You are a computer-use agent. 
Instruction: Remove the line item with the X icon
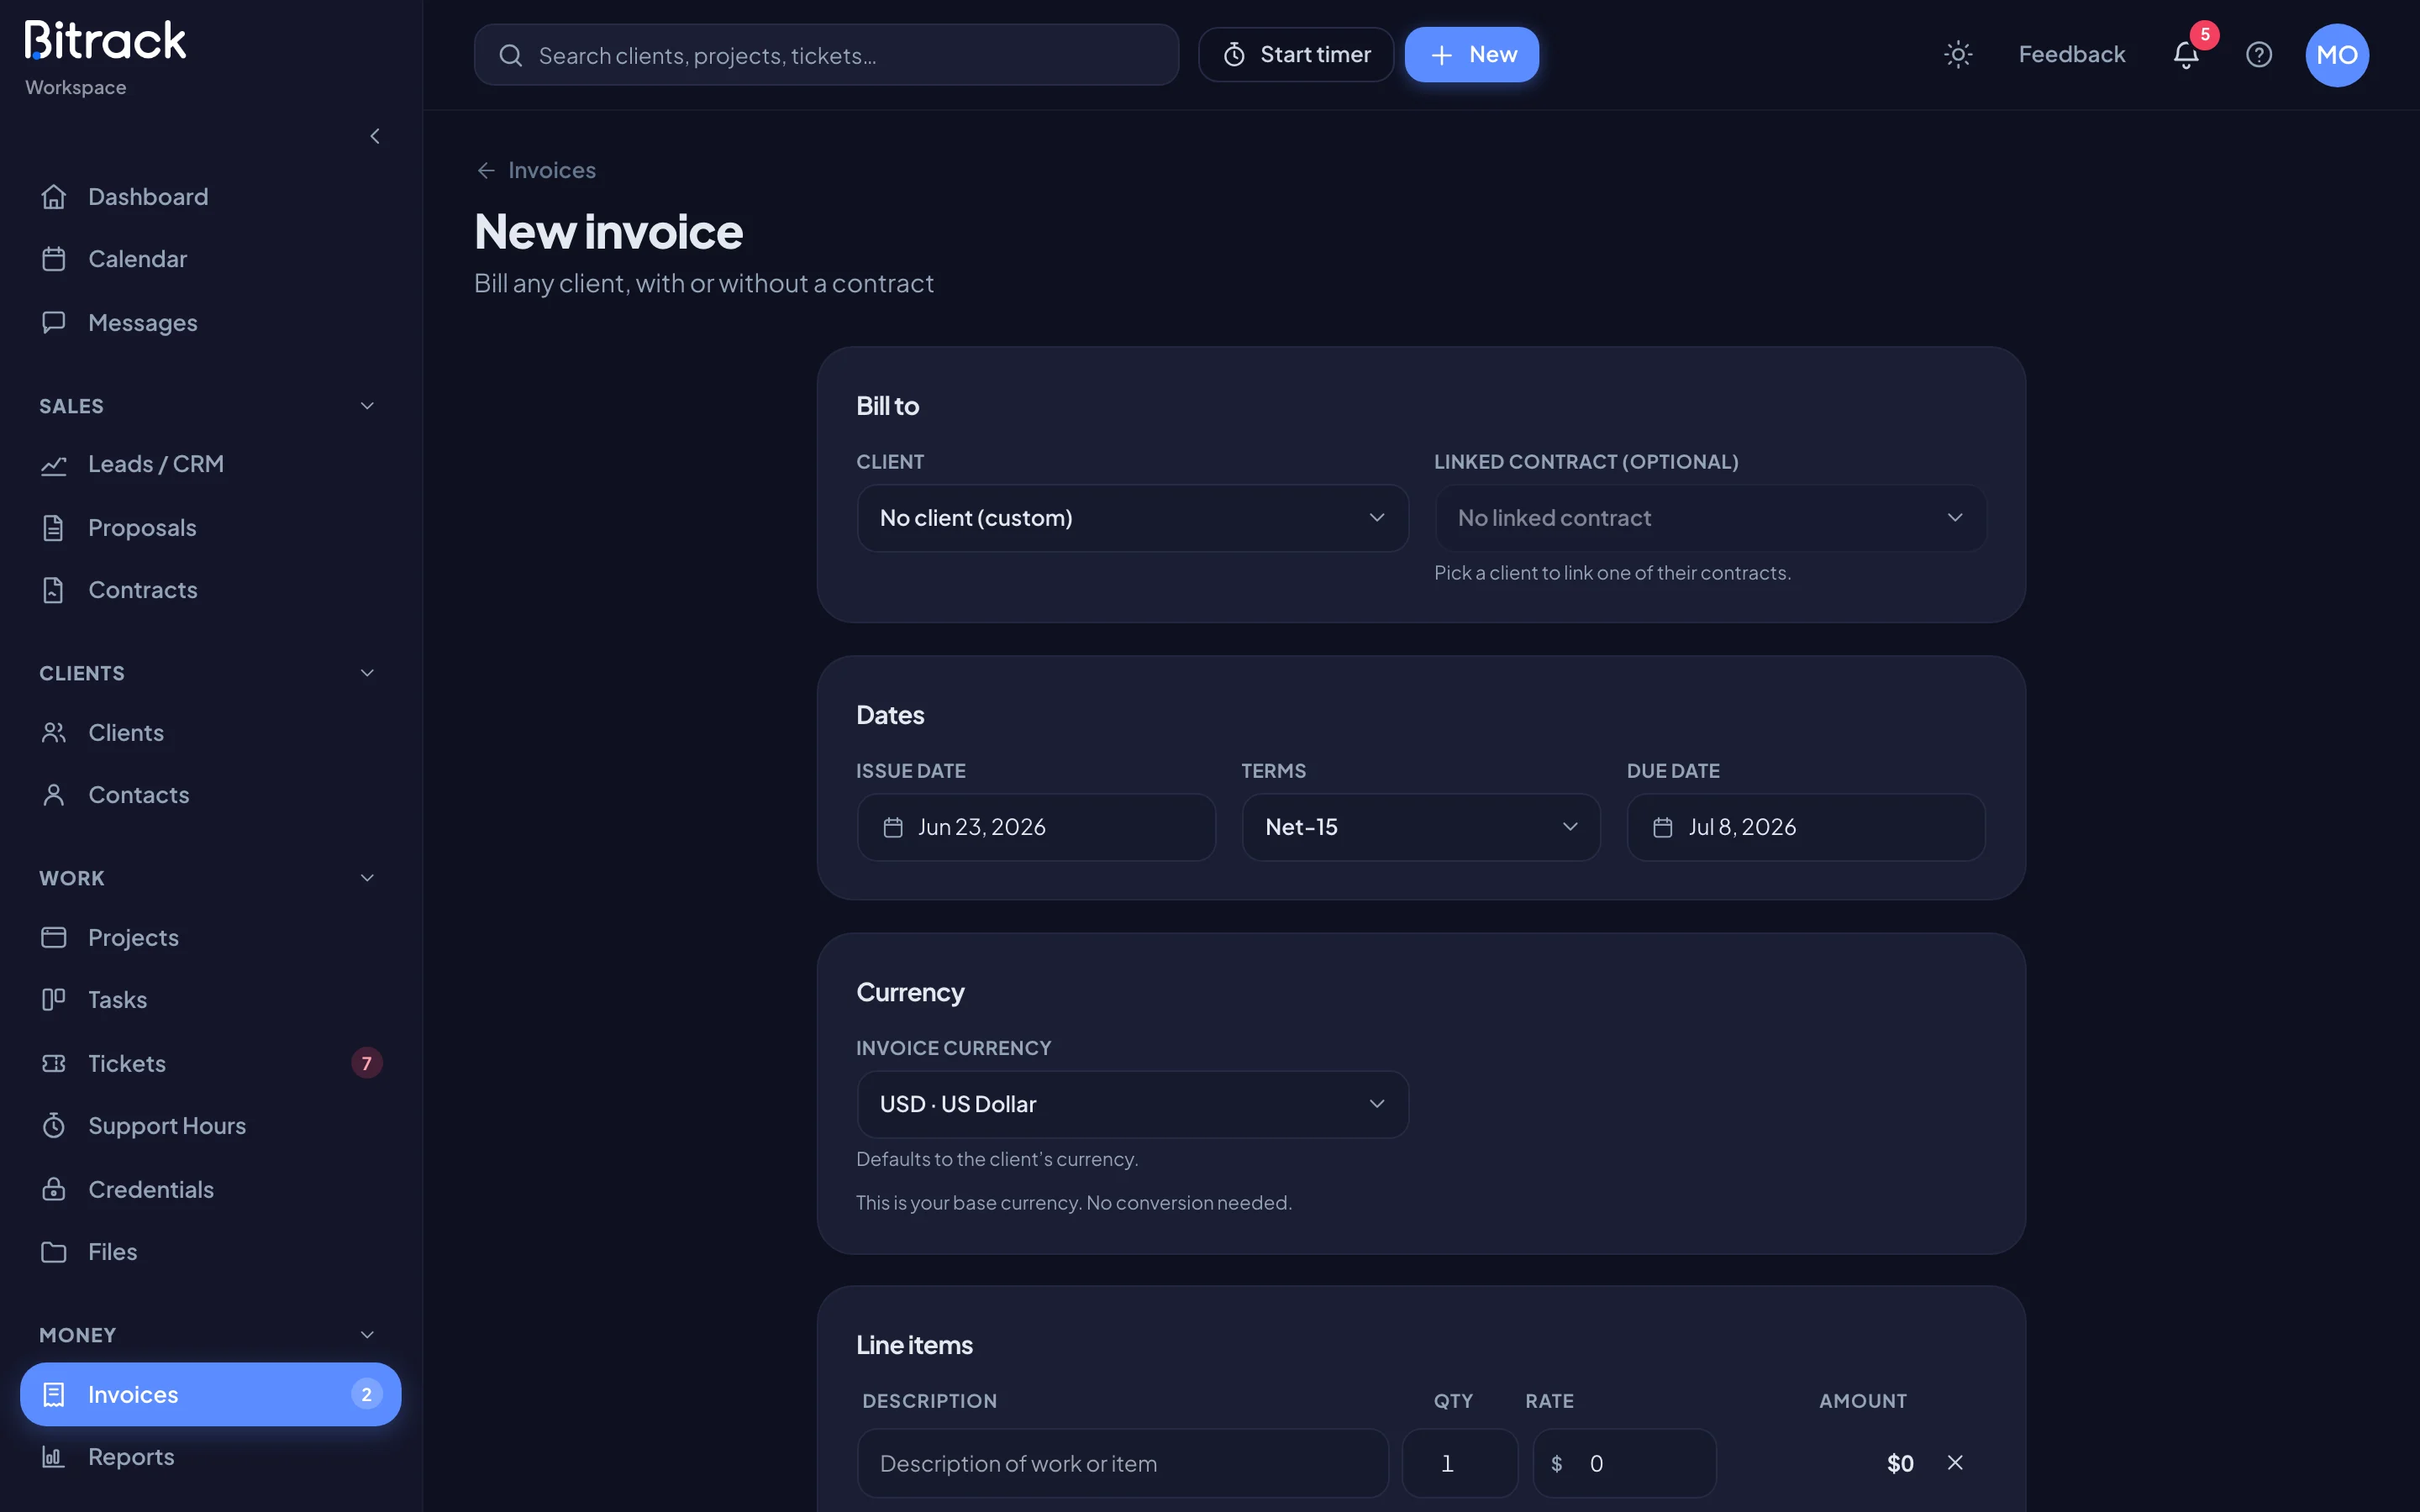(x=1955, y=1463)
